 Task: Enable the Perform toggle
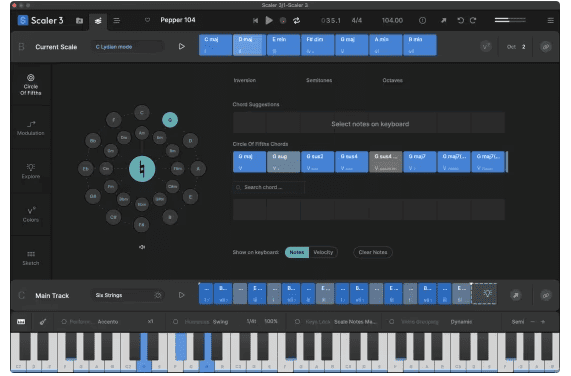coord(64,321)
